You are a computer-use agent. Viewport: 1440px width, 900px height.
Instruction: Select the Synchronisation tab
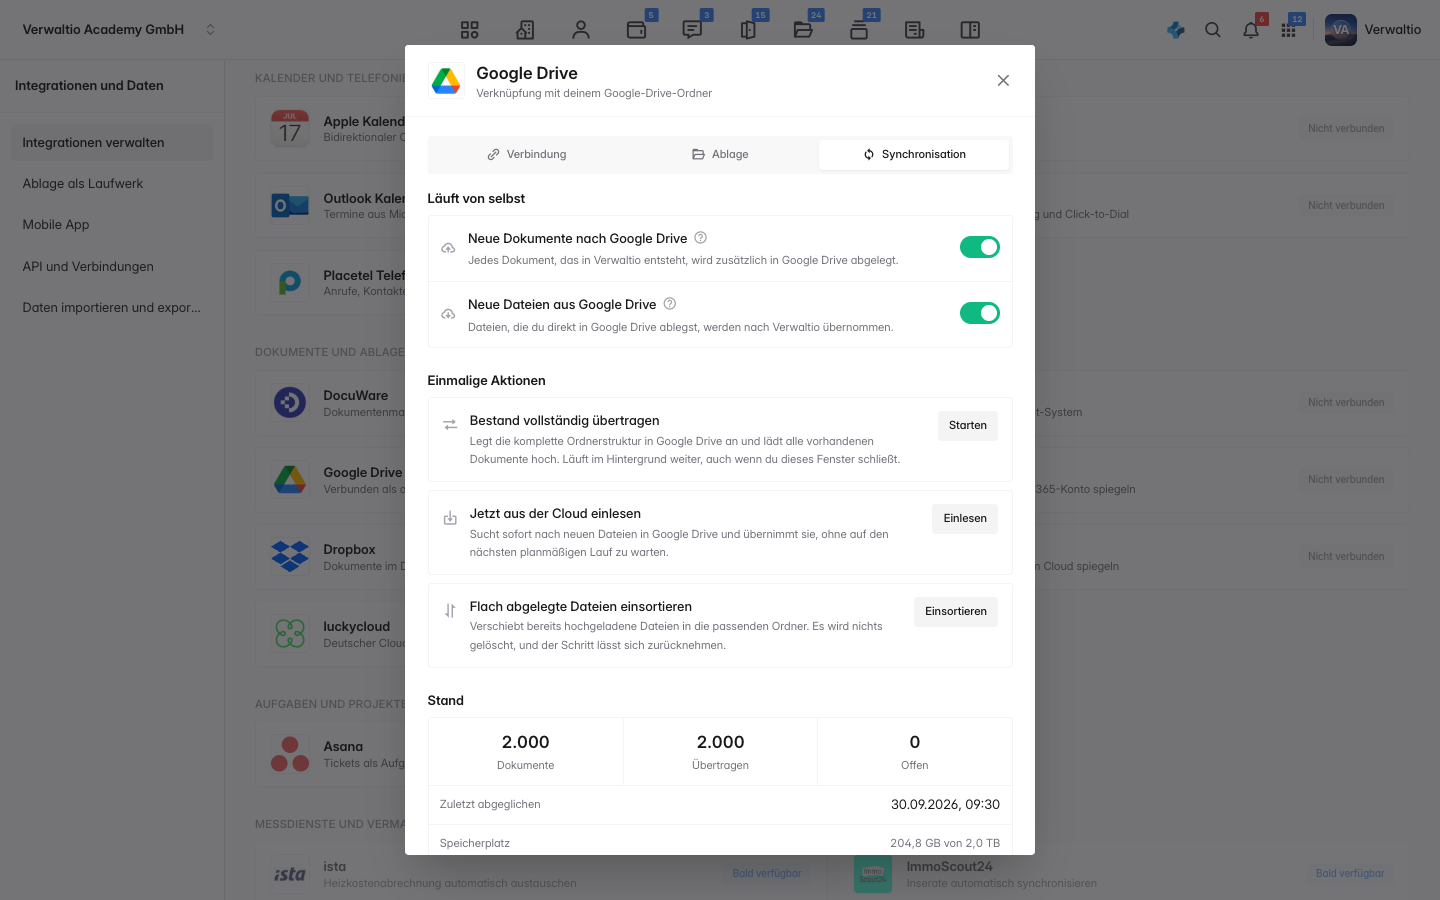click(914, 154)
